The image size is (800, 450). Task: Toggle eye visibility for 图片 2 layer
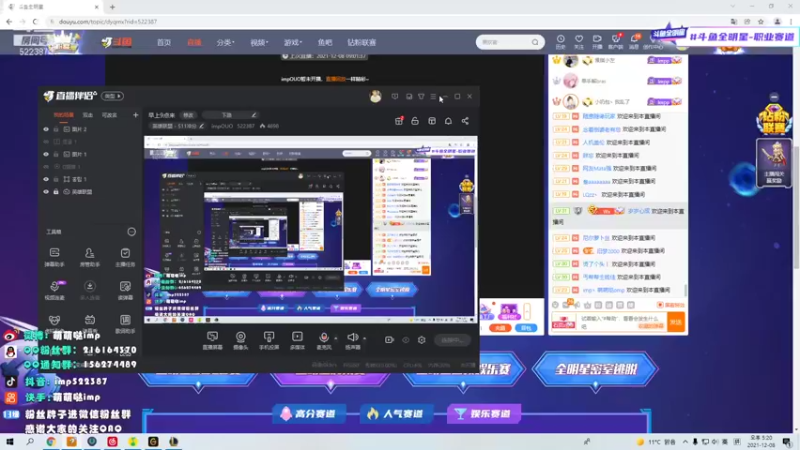tap(46, 130)
